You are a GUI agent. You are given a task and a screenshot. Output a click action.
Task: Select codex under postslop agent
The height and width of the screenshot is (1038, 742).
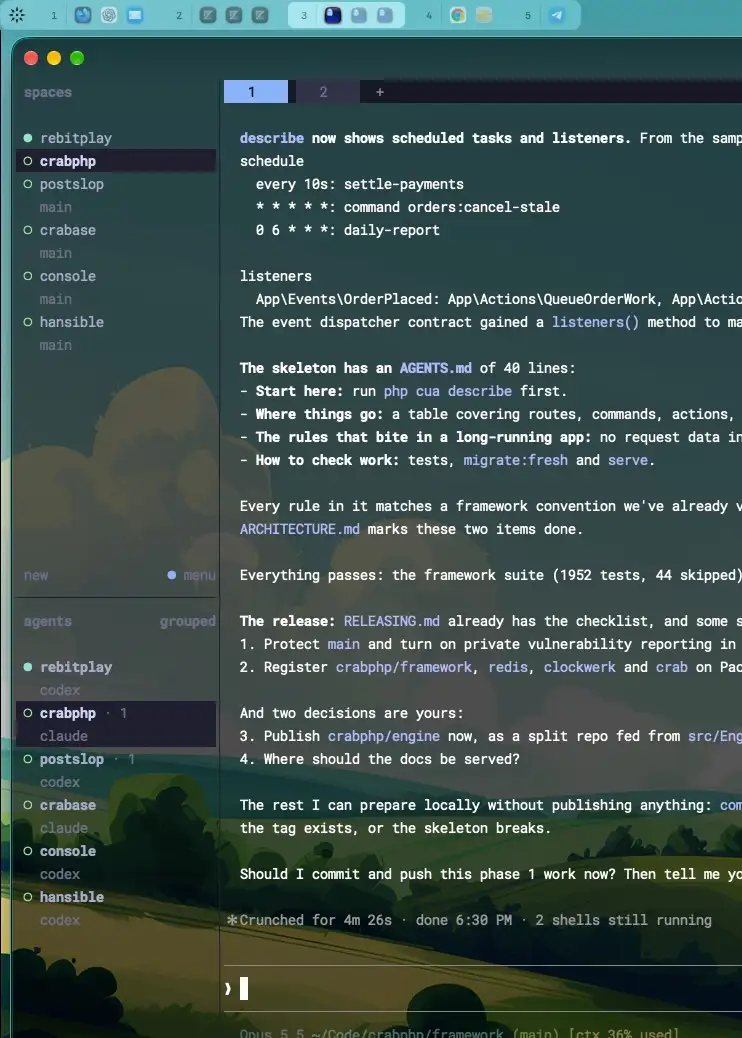pos(60,782)
